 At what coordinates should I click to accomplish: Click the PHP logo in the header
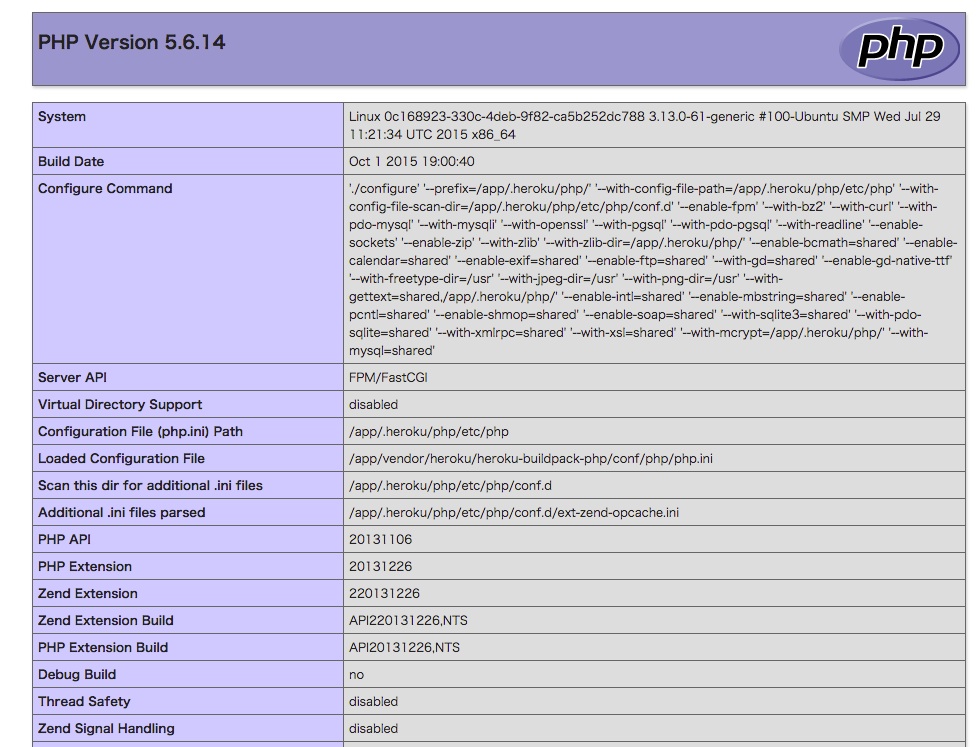click(898, 48)
